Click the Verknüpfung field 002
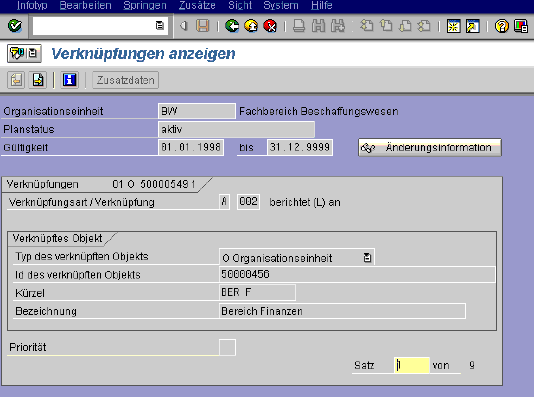The height and width of the screenshot is (397, 534). coord(248,202)
